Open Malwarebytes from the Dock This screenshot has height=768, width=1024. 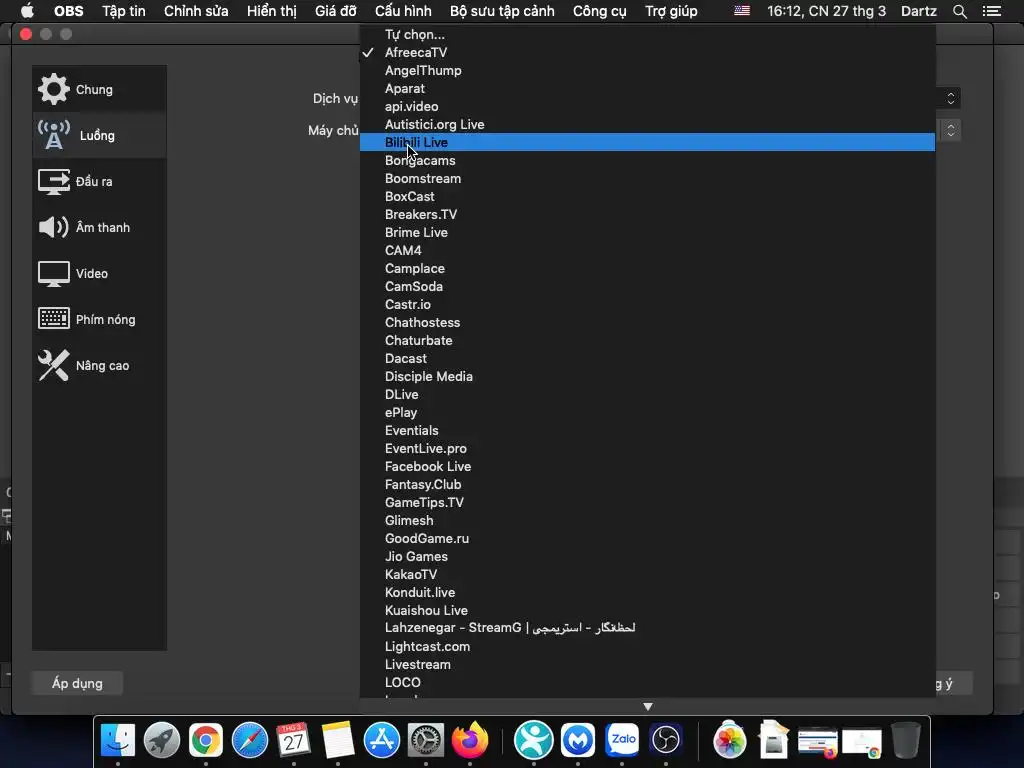578,740
